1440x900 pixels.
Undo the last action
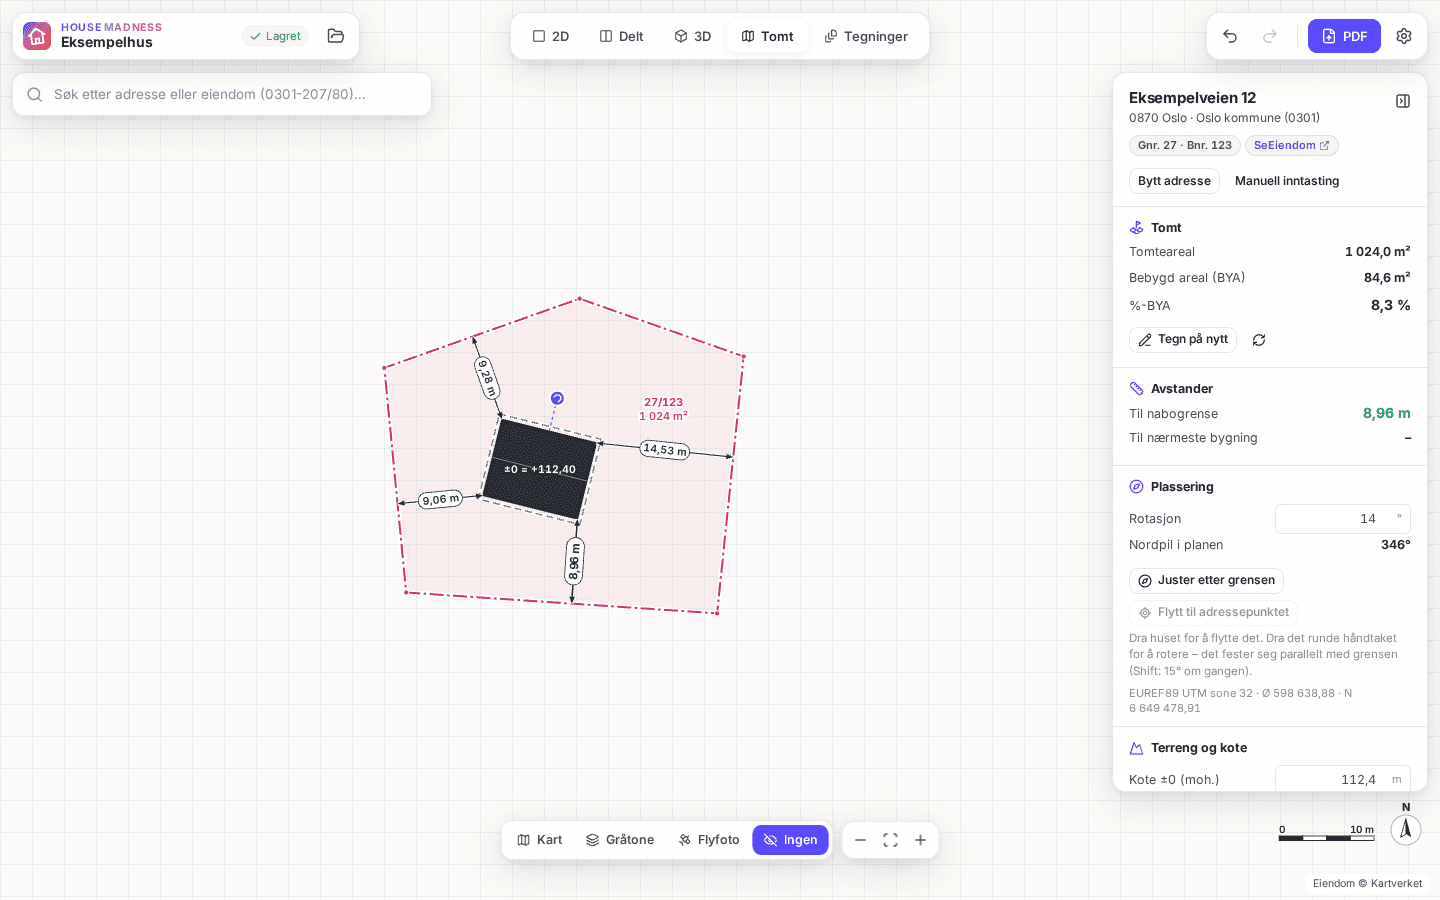tap(1230, 36)
